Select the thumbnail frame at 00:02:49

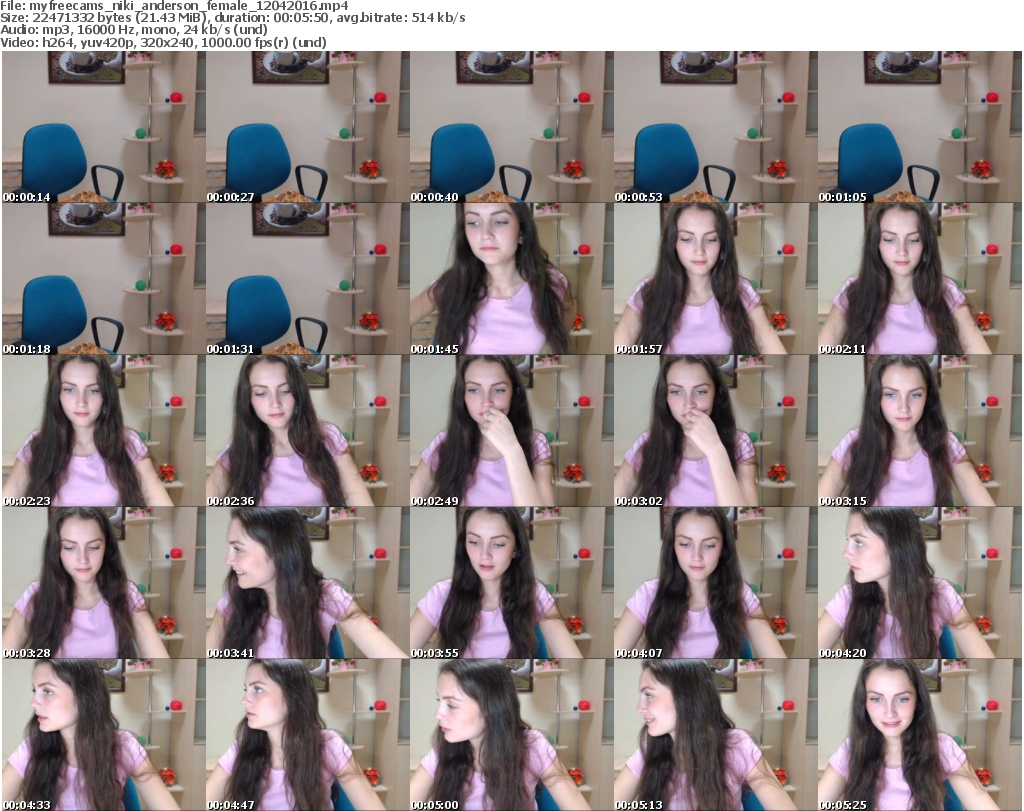[511, 431]
